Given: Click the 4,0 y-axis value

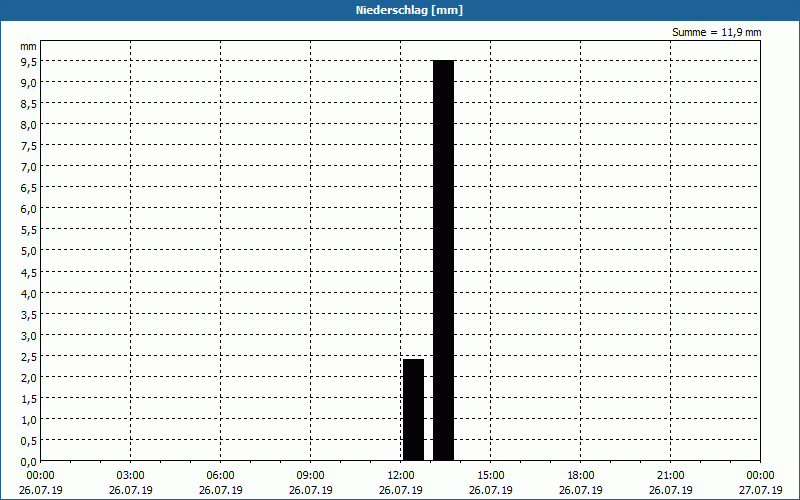Looking at the screenshot, I should point(28,293).
